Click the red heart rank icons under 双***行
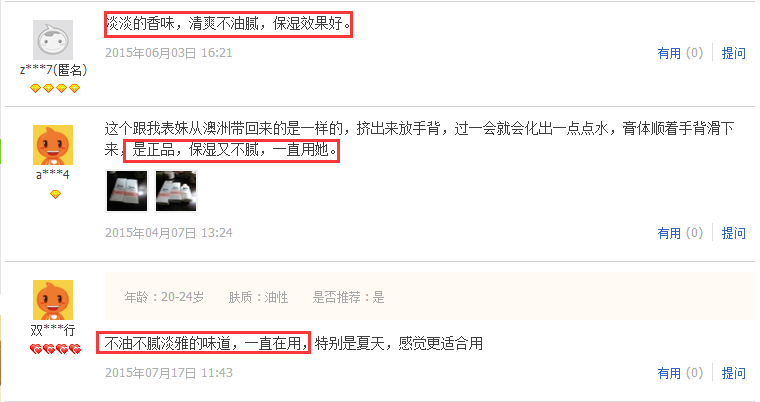 (55, 349)
